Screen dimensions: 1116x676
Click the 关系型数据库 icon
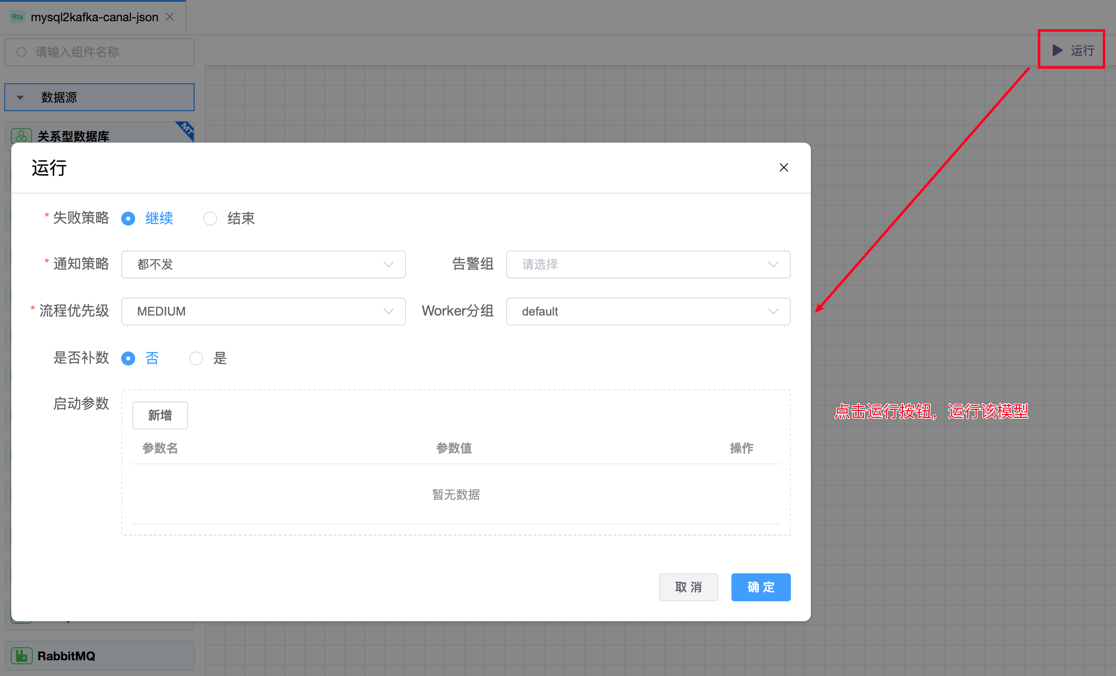(21, 136)
